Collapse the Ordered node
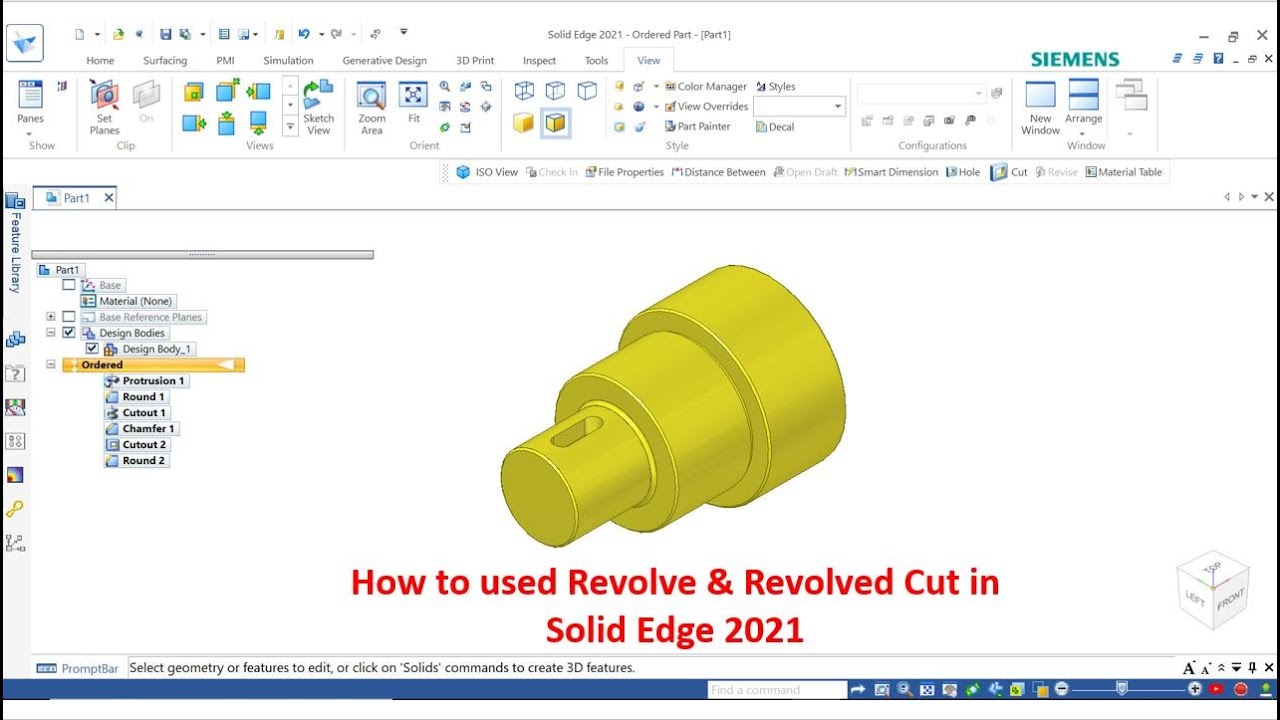Viewport: 1280px width, 720px height. [x=51, y=365]
